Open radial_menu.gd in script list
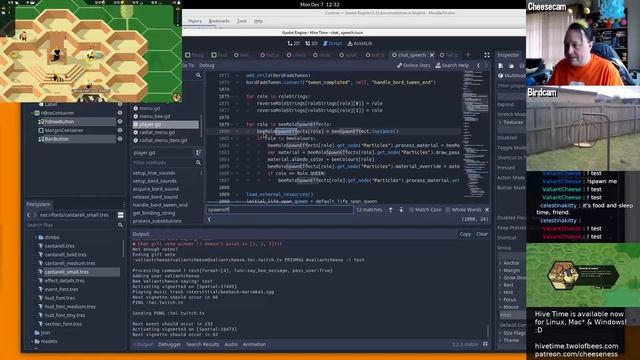640x360 pixels. click(x=157, y=132)
